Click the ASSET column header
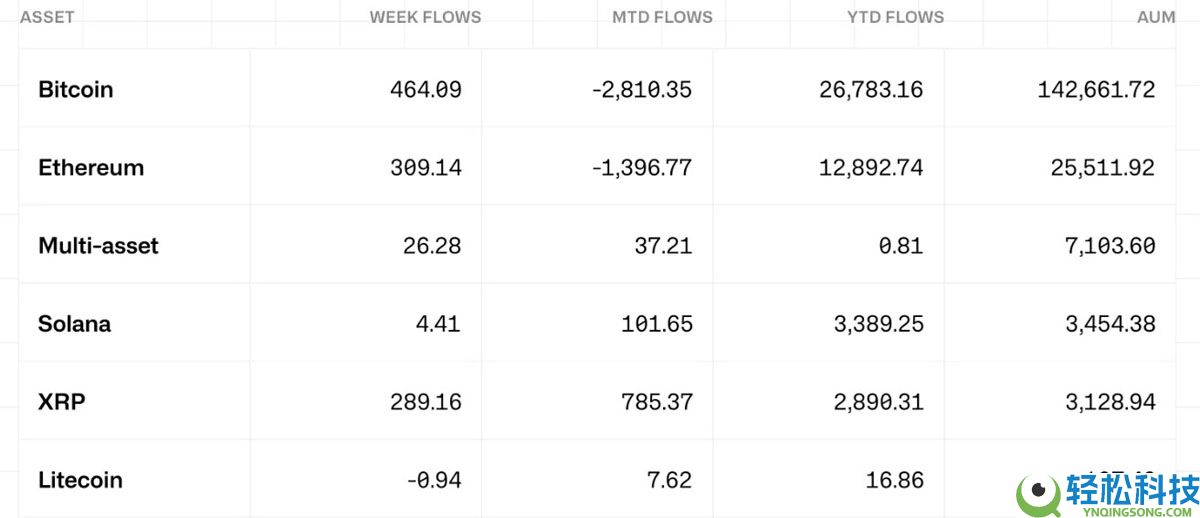The height and width of the screenshot is (518, 1200). [x=47, y=17]
